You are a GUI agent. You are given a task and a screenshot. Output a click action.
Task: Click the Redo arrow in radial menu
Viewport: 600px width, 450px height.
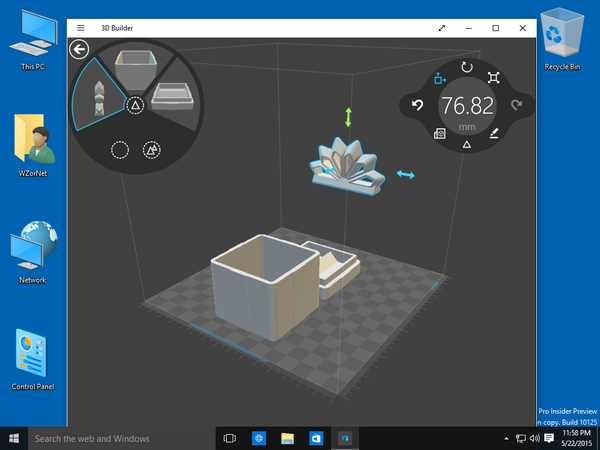click(517, 104)
